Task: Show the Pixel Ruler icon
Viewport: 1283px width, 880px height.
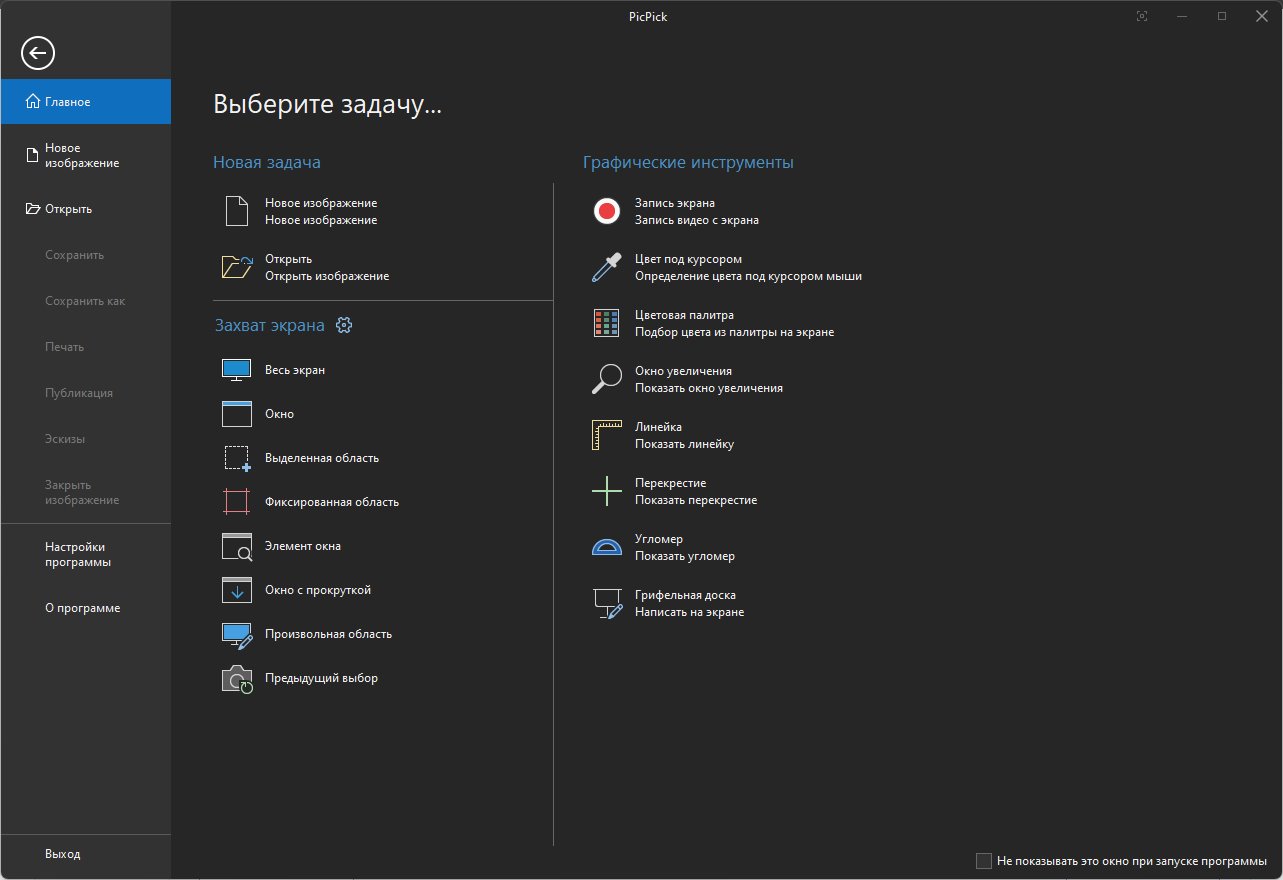Action: (x=607, y=435)
